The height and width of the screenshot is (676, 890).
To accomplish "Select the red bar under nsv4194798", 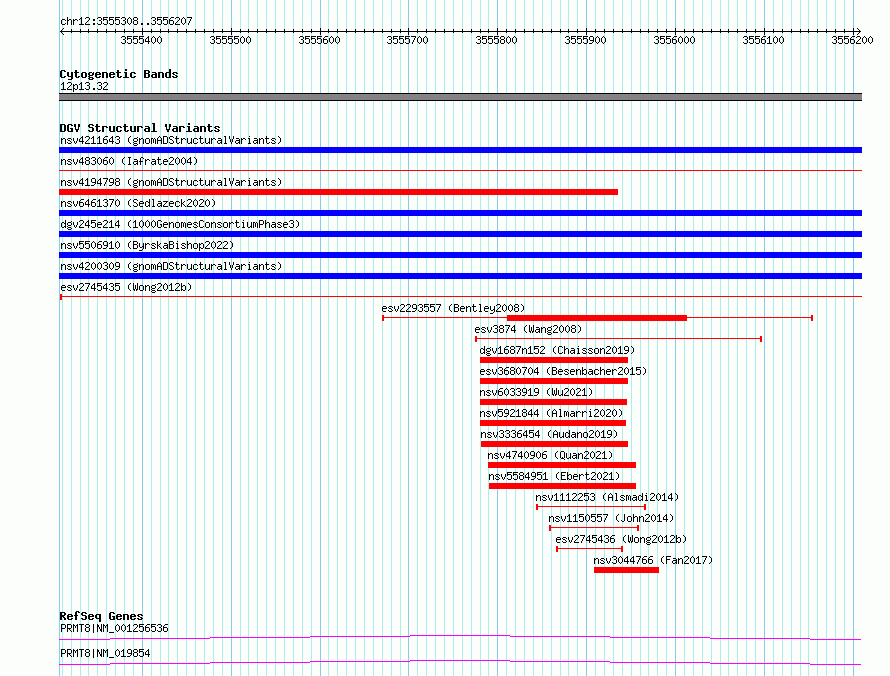I will coord(338,192).
